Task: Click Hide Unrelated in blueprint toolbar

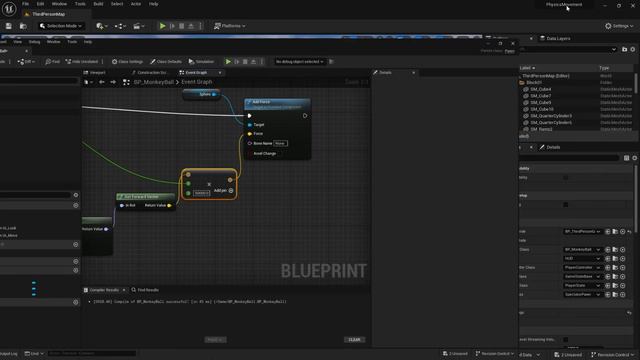Action: tap(82, 62)
